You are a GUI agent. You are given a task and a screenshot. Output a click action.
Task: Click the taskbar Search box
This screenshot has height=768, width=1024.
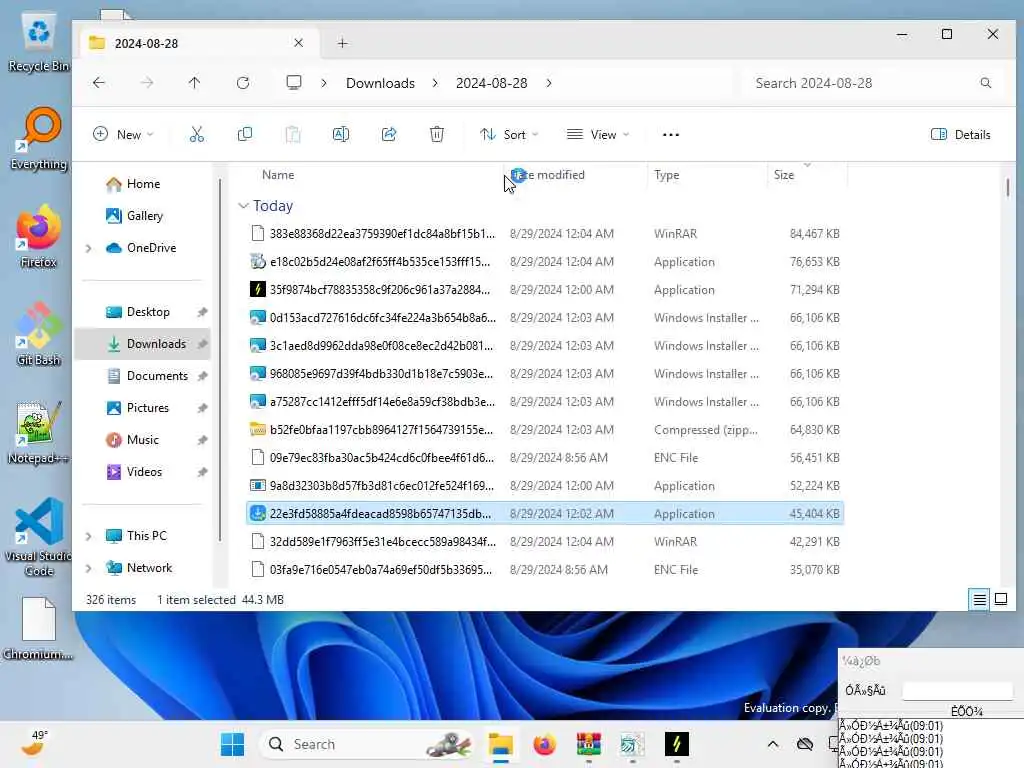click(x=367, y=744)
